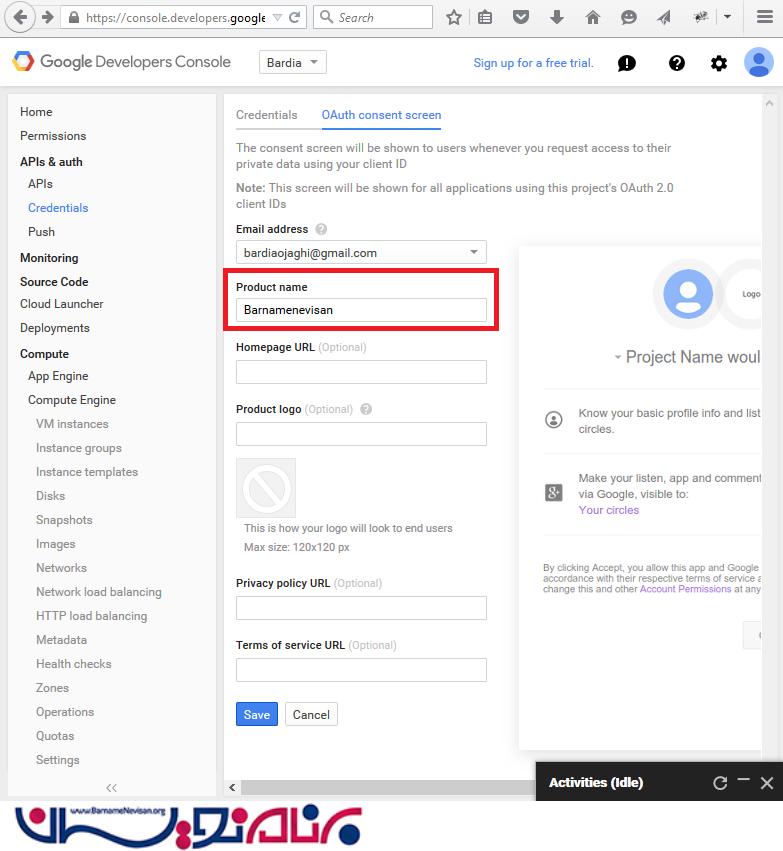Click the Sign up for a free trial link

click(x=533, y=63)
